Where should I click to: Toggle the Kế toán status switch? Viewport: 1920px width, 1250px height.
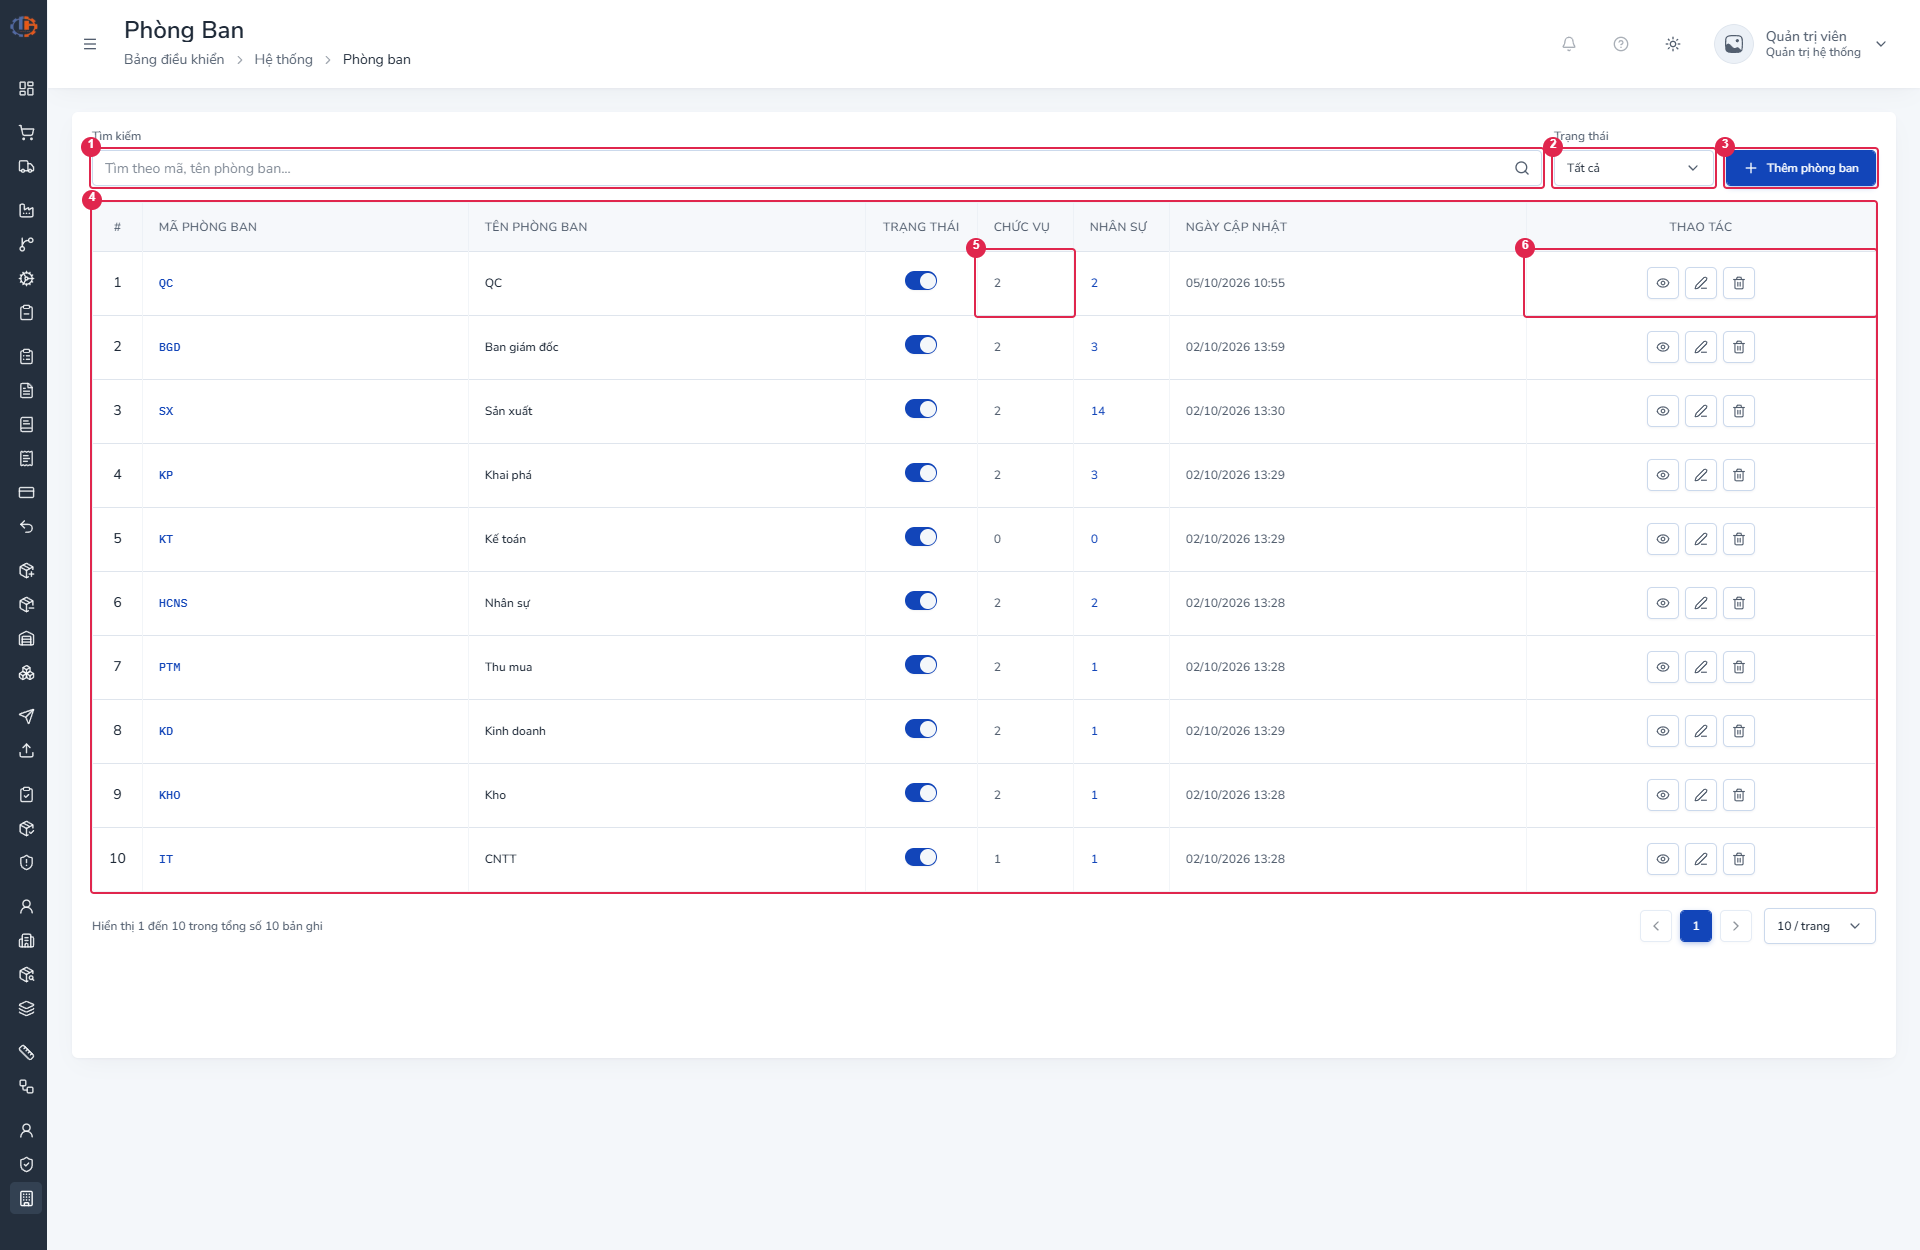coord(921,537)
